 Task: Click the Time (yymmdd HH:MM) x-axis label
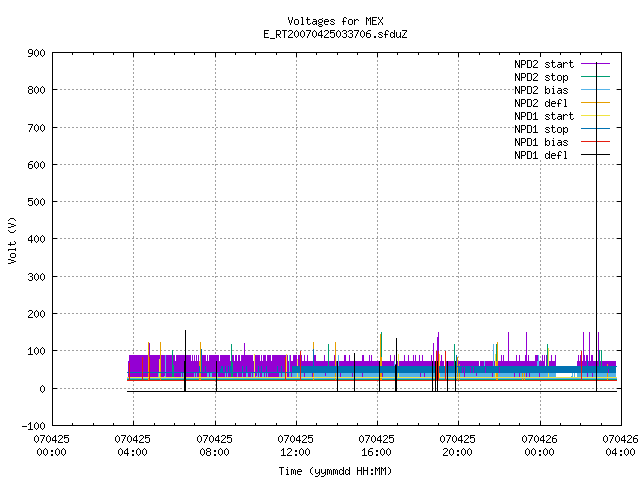click(x=335, y=471)
